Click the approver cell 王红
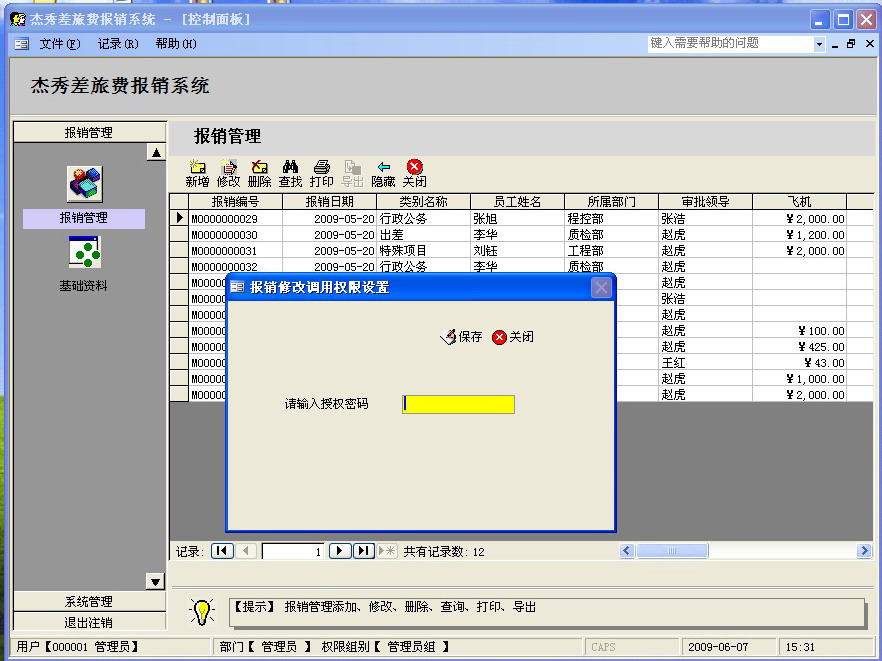Viewport: 882px width, 661px height. click(705, 363)
